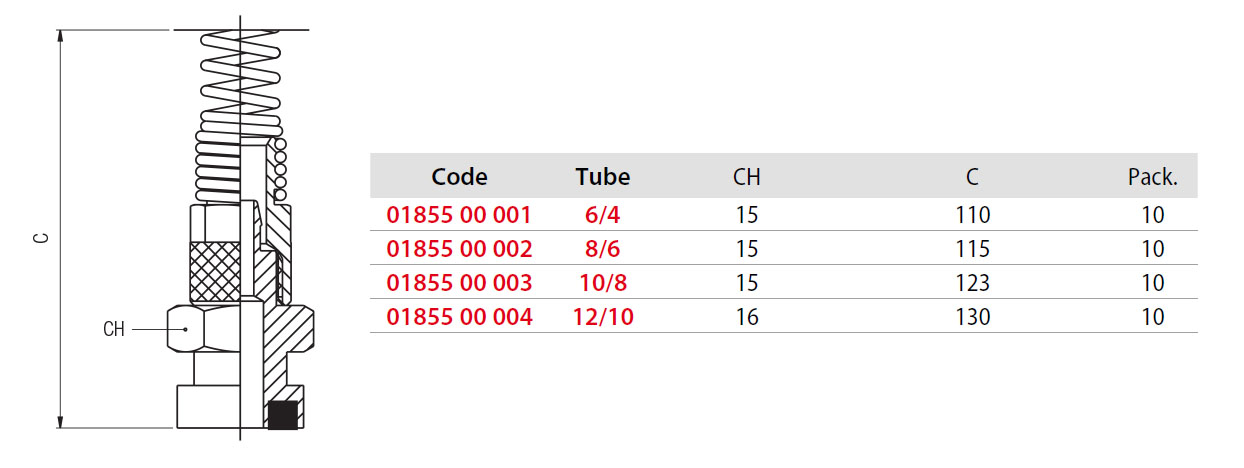The image size is (1244, 468).
Task: Click product code 01855 00 001
Action: [x=459, y=215]
